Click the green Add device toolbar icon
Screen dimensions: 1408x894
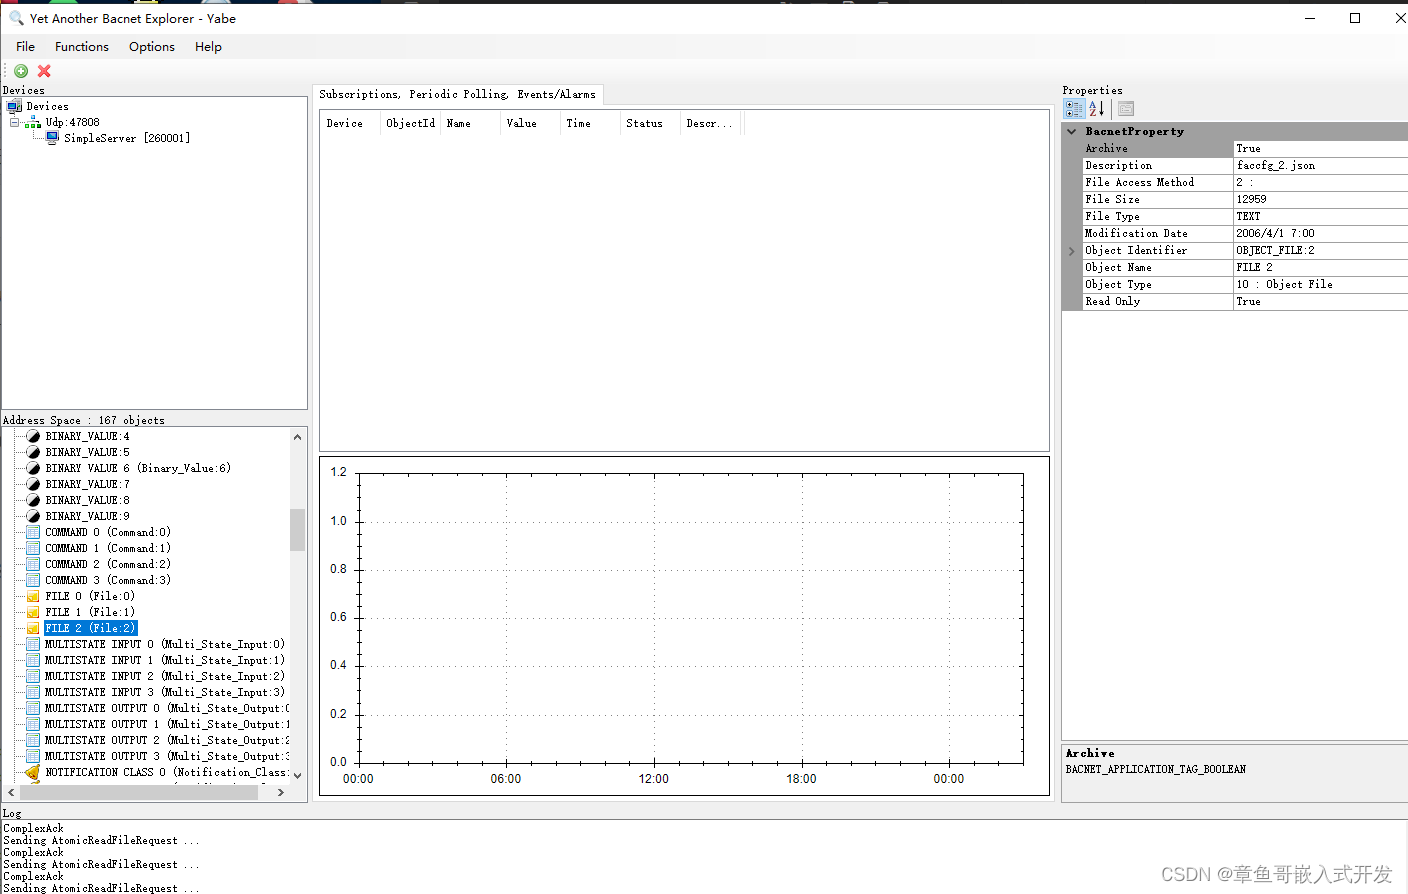tap(20, 71)
